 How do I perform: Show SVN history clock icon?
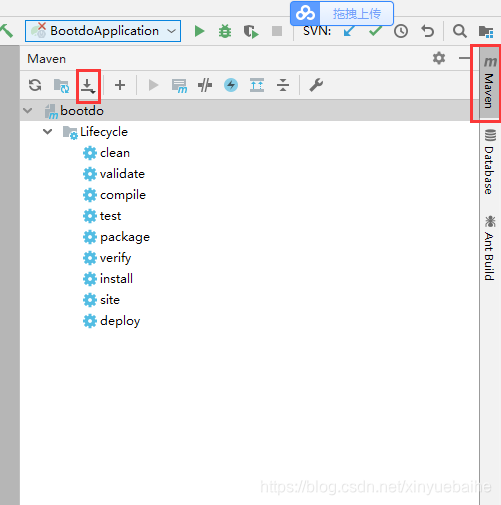(401, 31)
